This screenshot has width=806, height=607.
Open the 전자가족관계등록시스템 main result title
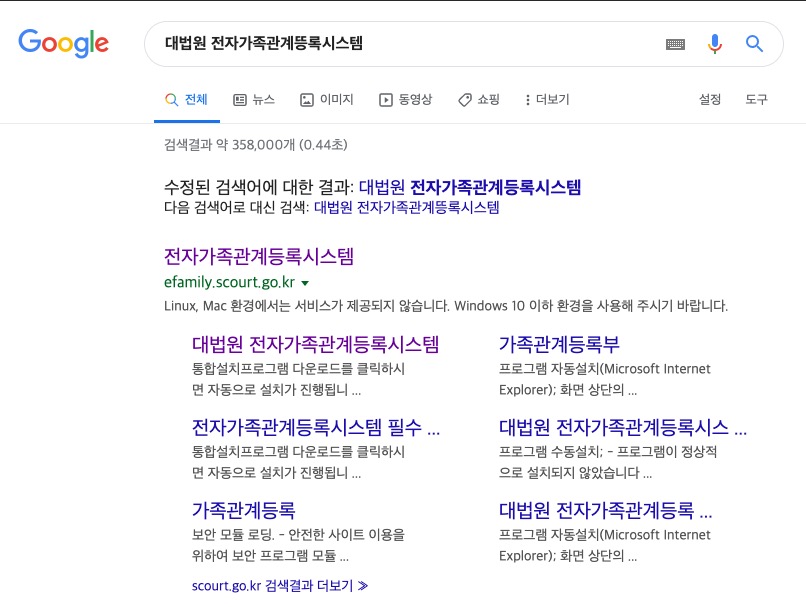(x=259, y=256)
